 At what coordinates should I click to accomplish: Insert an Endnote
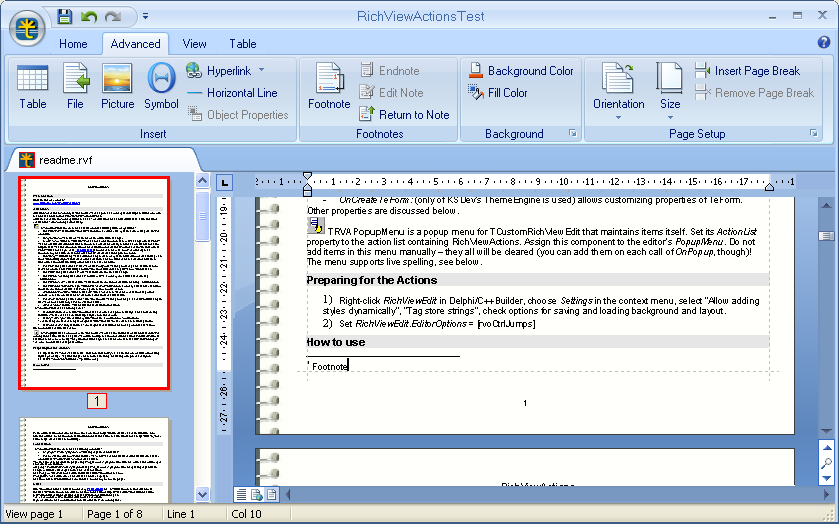(390, 71)
